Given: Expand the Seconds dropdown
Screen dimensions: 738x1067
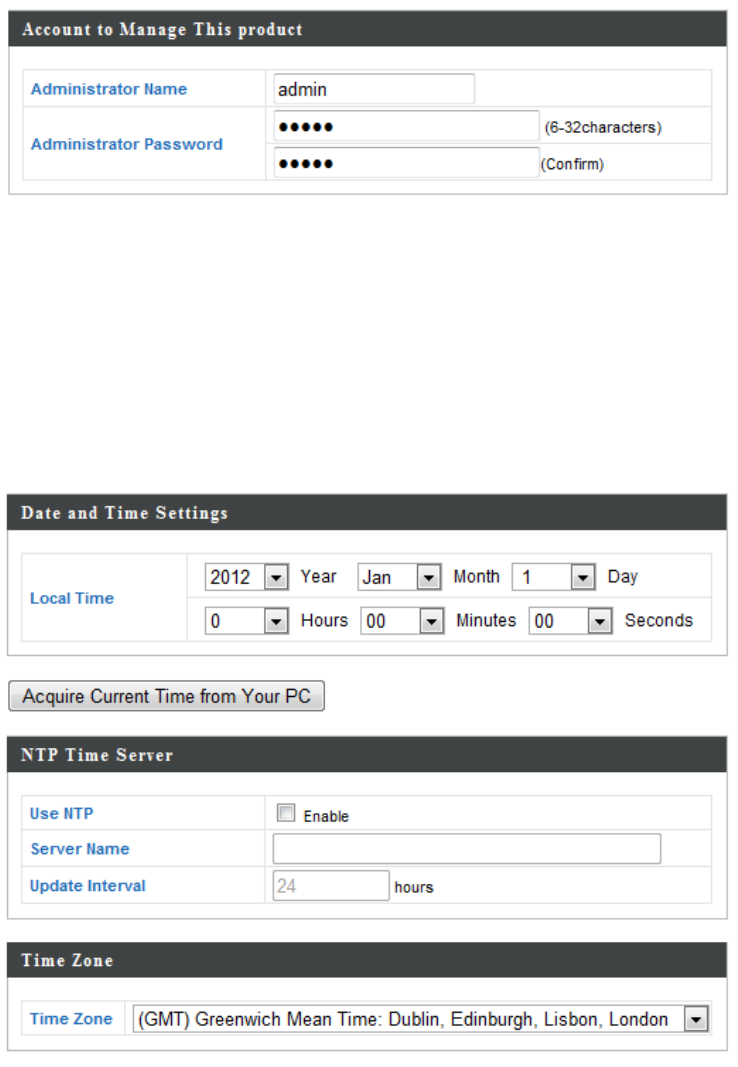Looking at the screenshot, I should point(571,621).
